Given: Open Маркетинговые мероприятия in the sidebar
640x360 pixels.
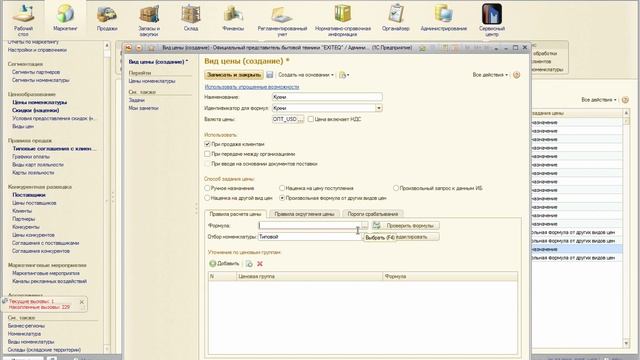Looking at the screenshot, I should (x=46, y=273).
